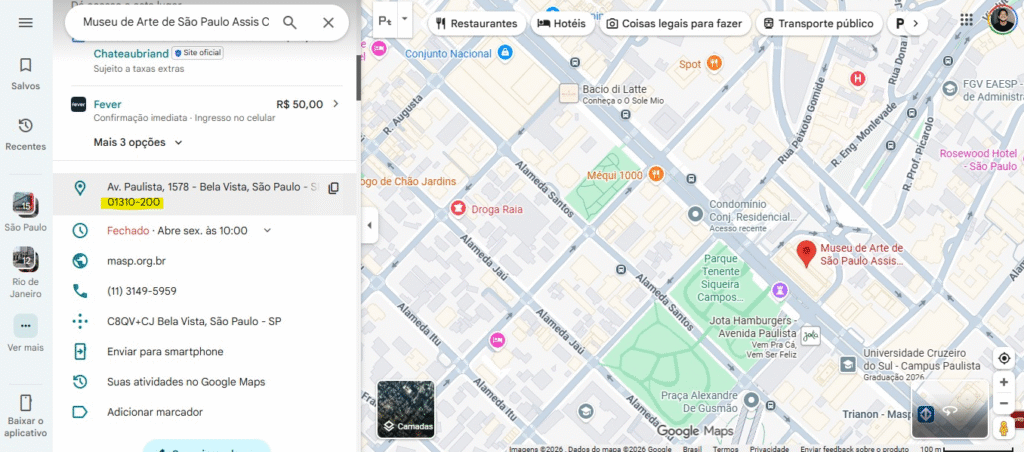
Task: Click Enviar para smartphone
Action: 165,351
